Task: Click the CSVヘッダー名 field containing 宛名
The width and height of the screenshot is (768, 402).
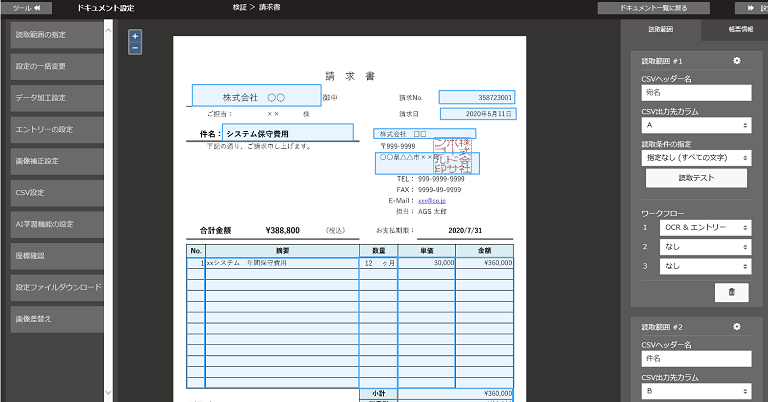Action: click(695, 93)
